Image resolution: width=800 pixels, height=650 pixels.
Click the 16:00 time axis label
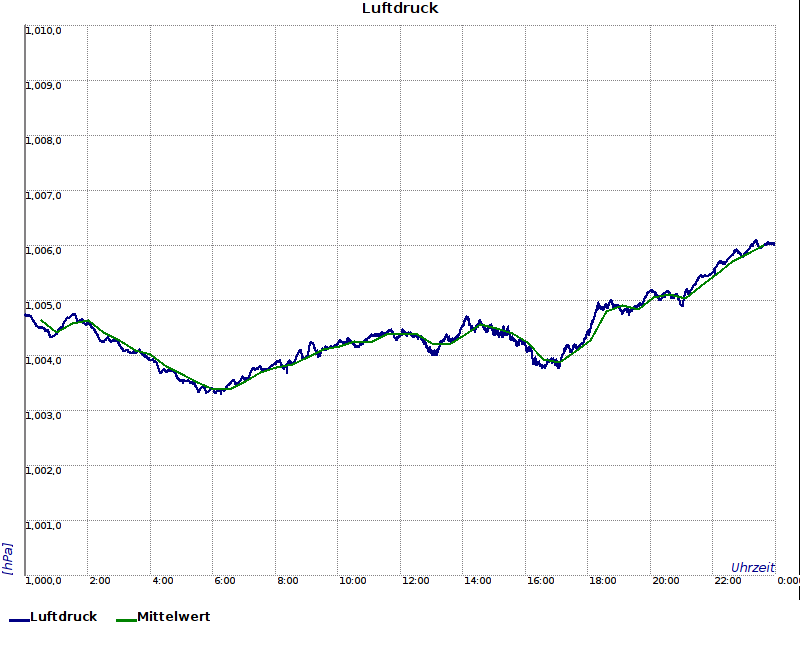[540, 580]
